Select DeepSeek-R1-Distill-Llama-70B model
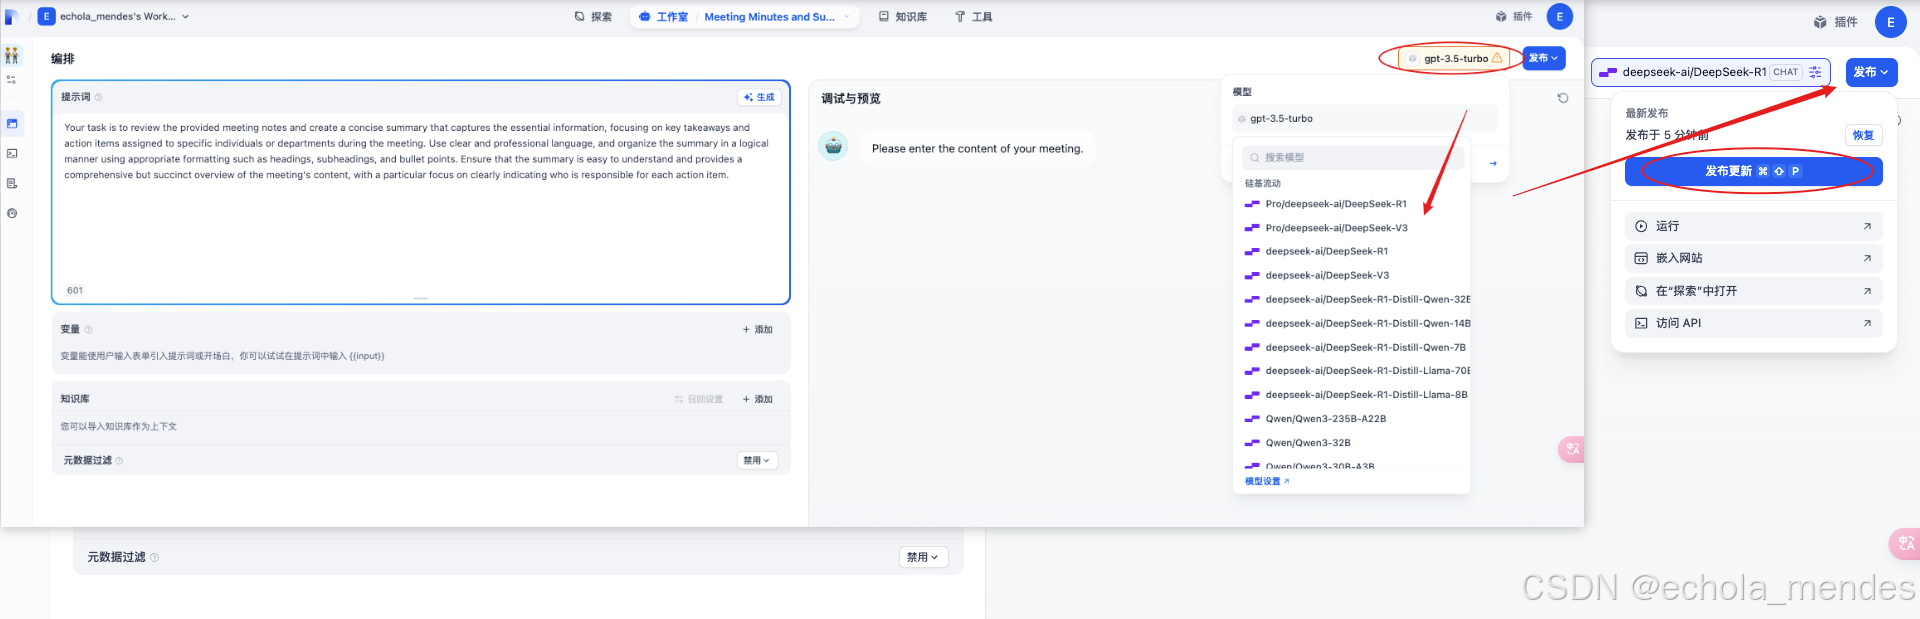The width and height of the screenshot is (1920, 619). coord(1353,371)
